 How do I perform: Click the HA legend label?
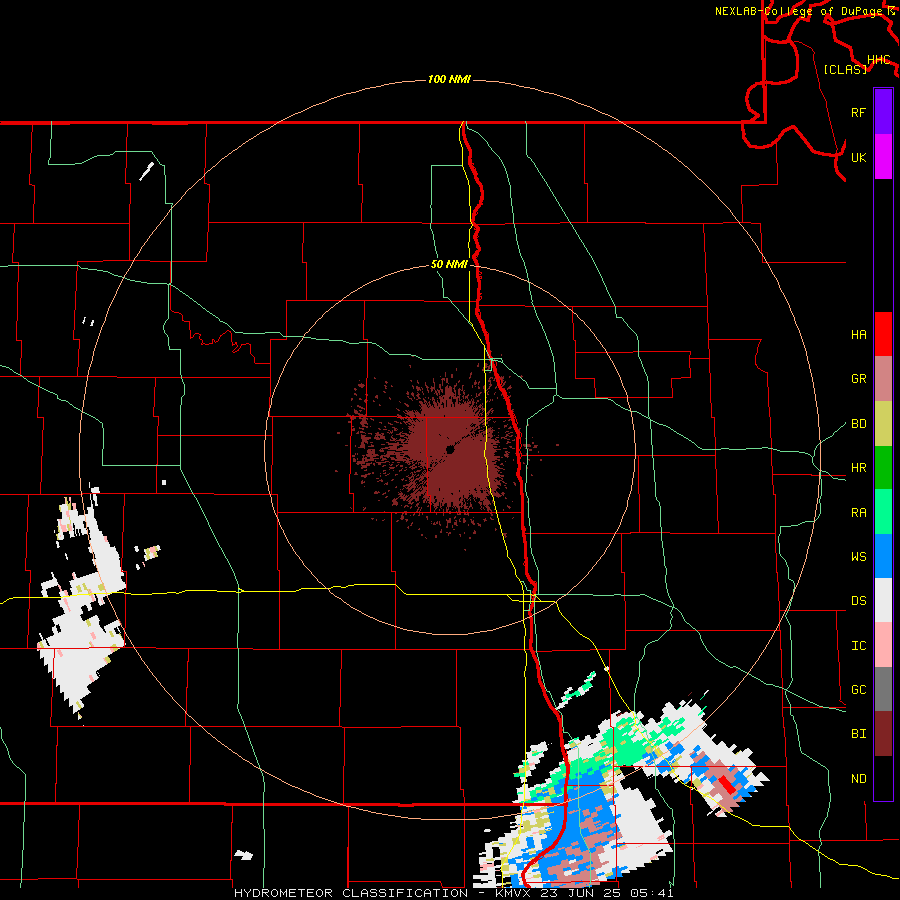pos(858,334)
